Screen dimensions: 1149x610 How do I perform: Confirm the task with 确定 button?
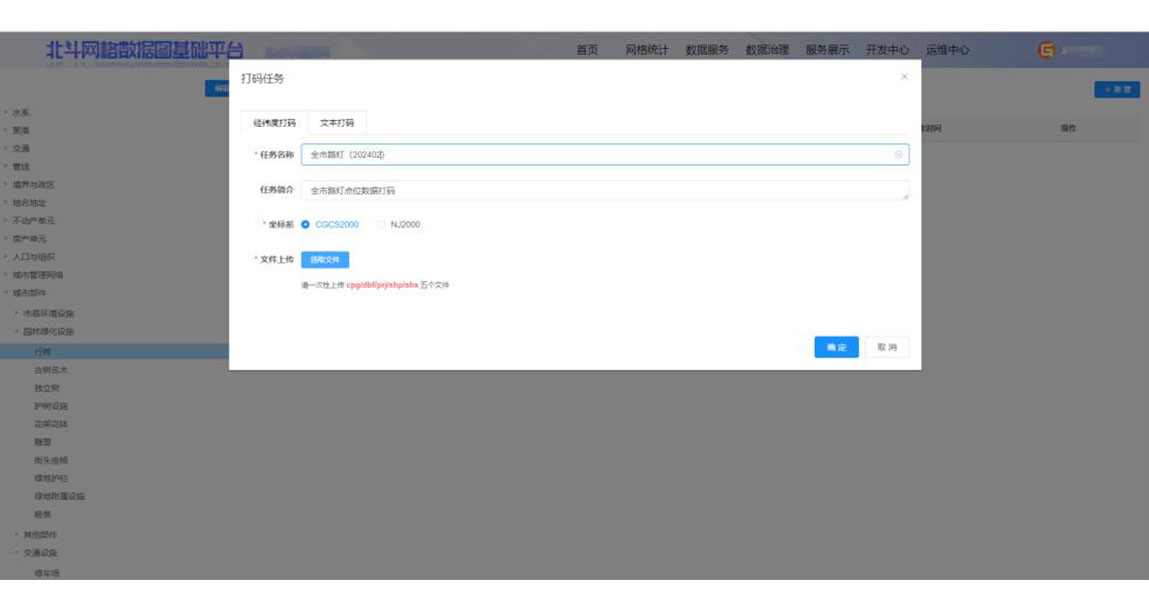[x=836, y=347]
